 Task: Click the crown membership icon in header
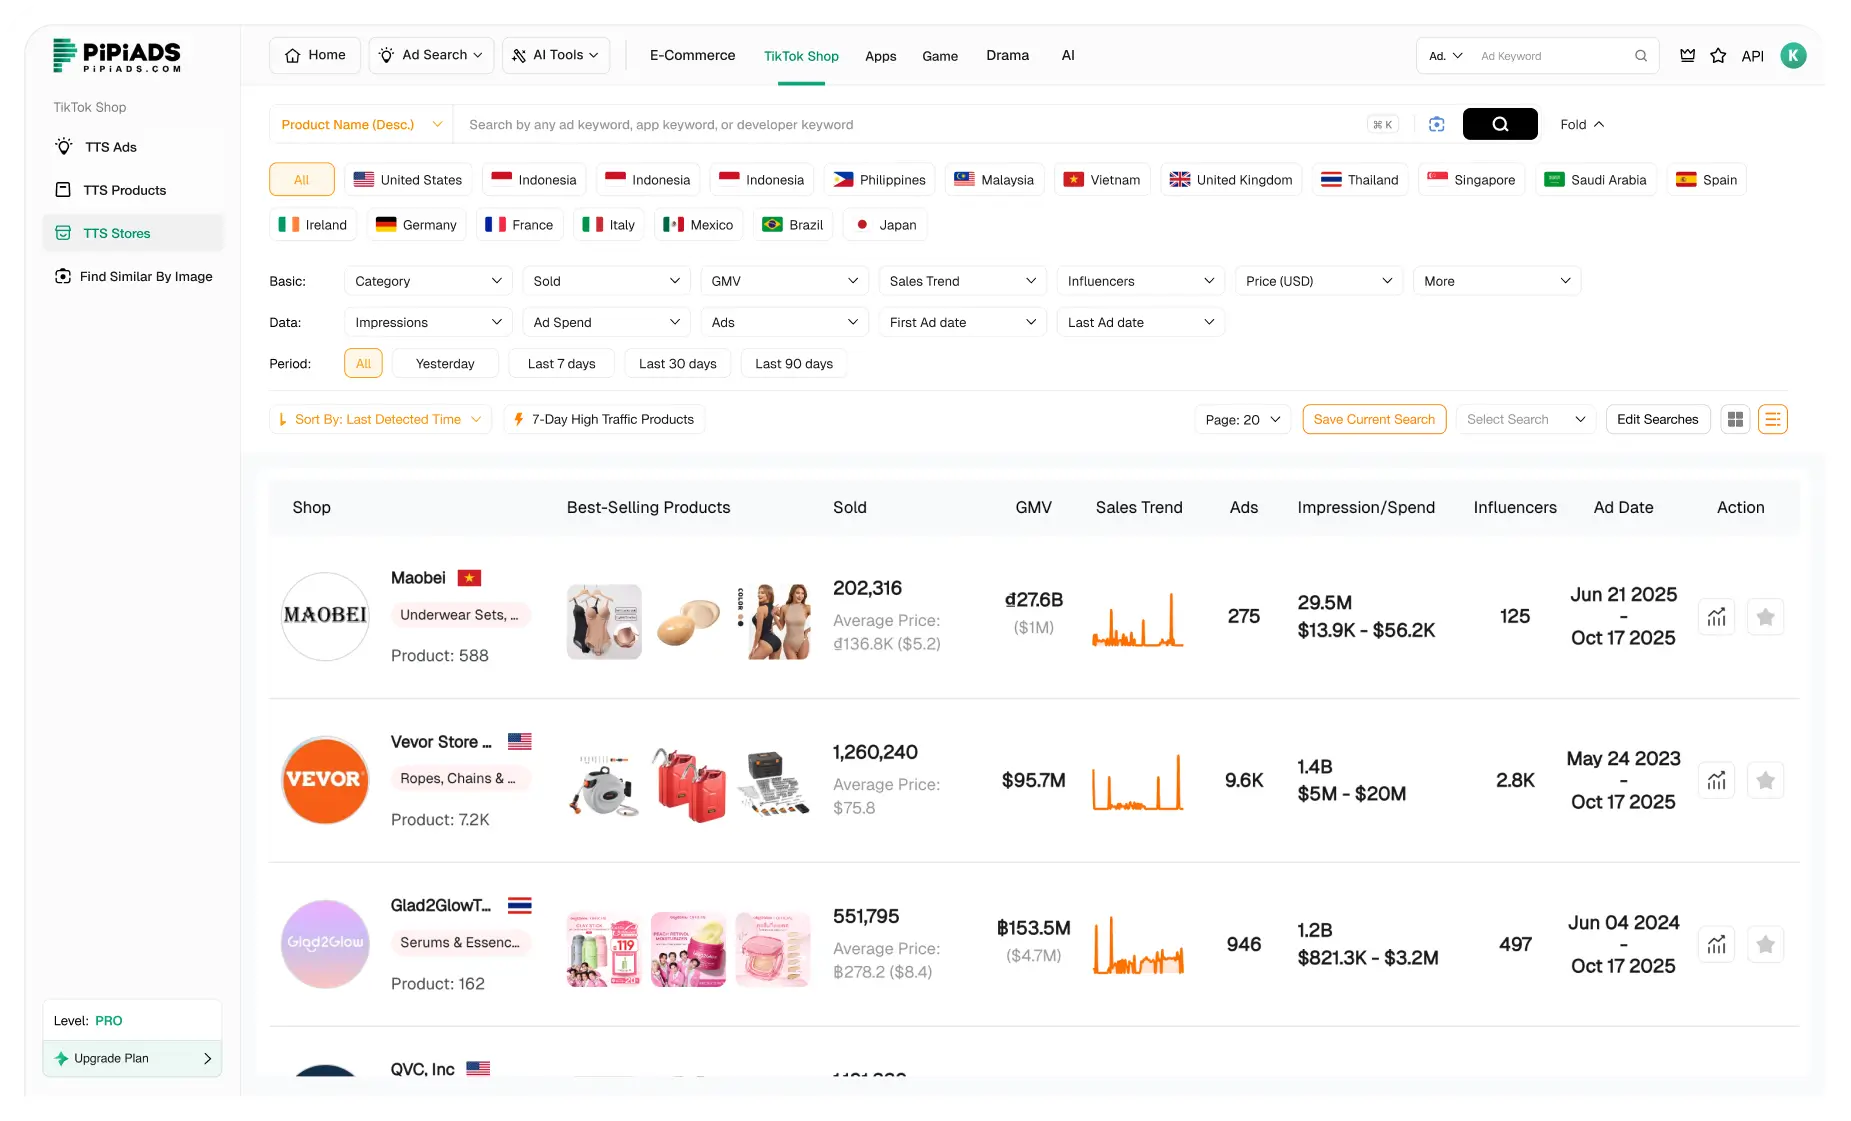pos(1686,56)
